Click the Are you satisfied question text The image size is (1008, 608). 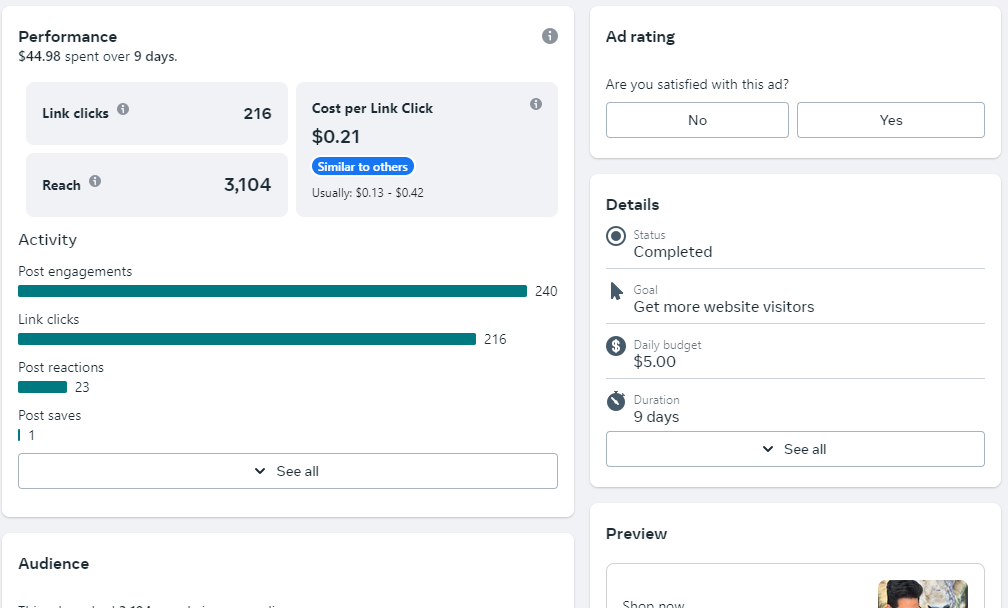698,85
